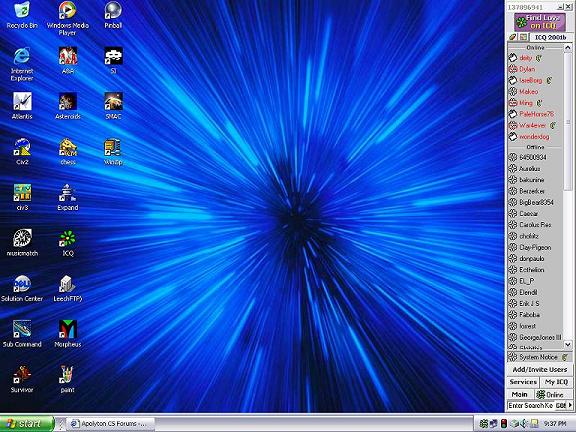Open the Sub Command game icon
576x432 pixels.
[22, 334]
